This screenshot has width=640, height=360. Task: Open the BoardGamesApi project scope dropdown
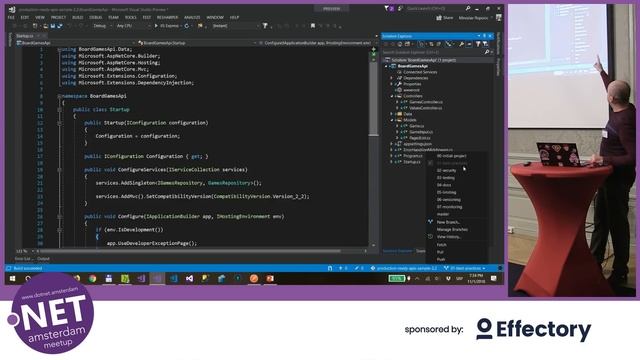pyautogui.click(x=76, y=42)
